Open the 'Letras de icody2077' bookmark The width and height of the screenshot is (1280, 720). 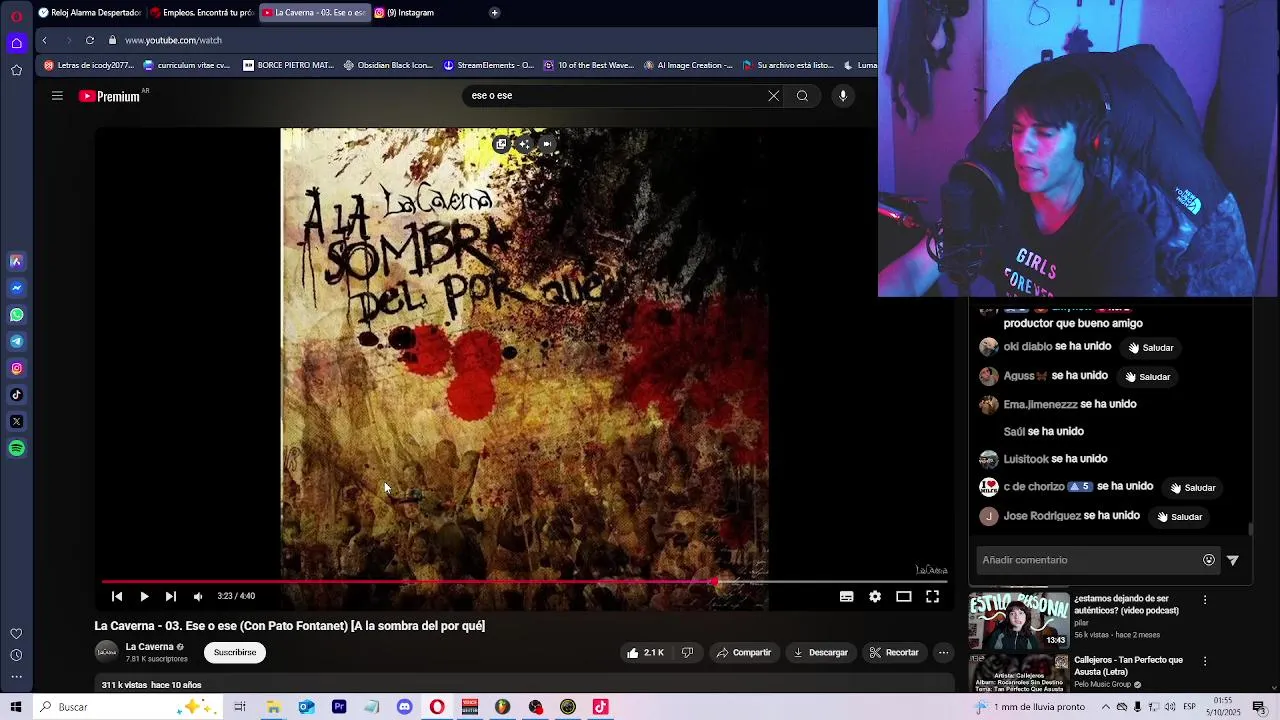pos(88,66)
